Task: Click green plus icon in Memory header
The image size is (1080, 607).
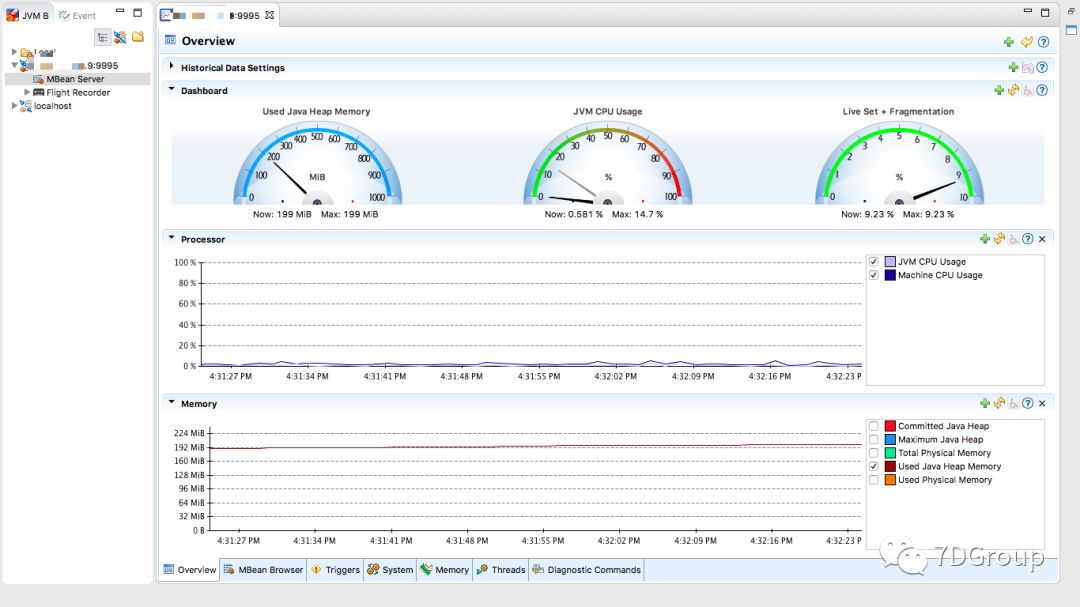Action: (984, 403)
